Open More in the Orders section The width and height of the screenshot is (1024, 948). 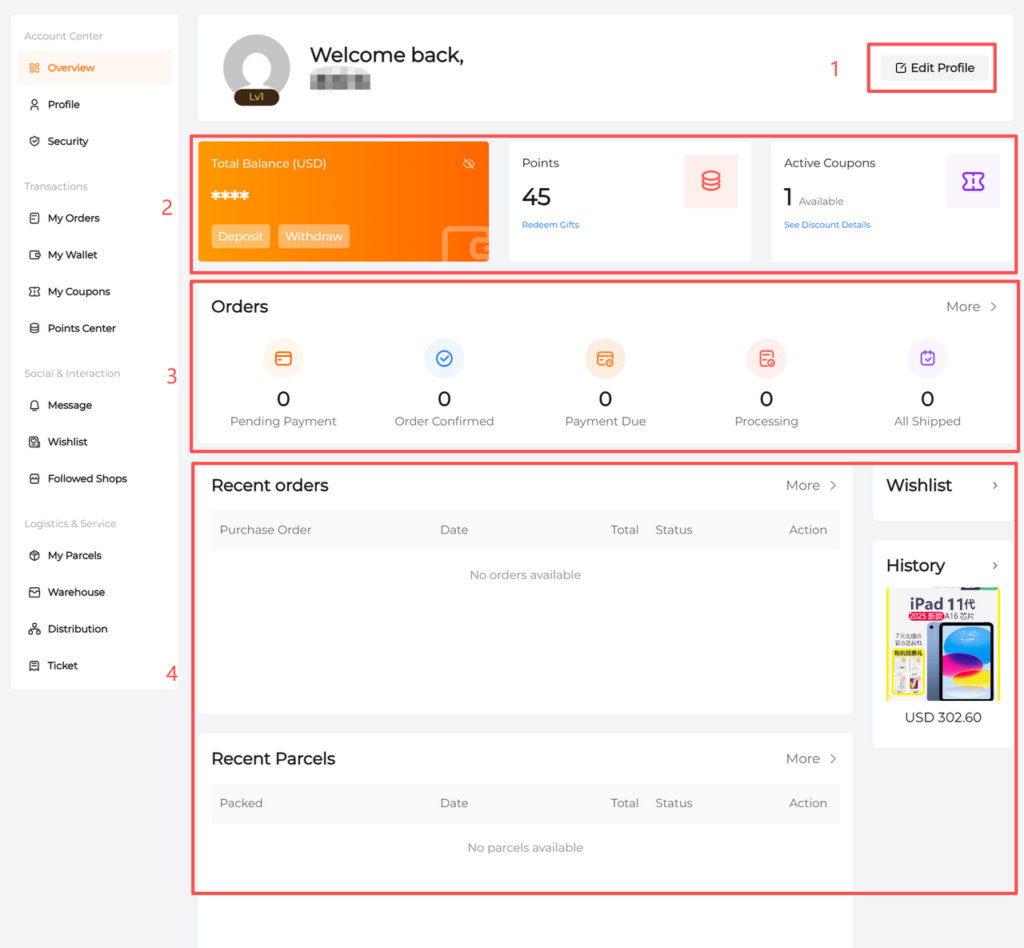coord(971,307)
